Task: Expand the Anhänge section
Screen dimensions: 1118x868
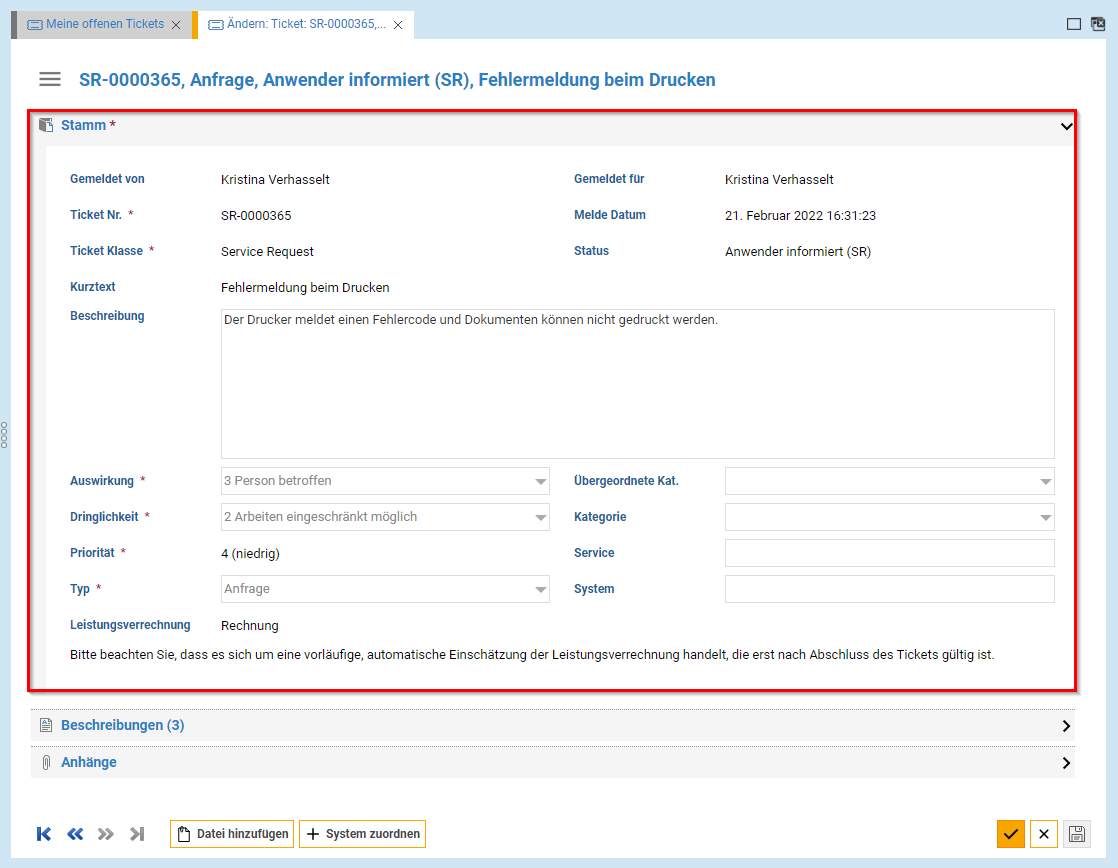Action: coord(1066,763)
